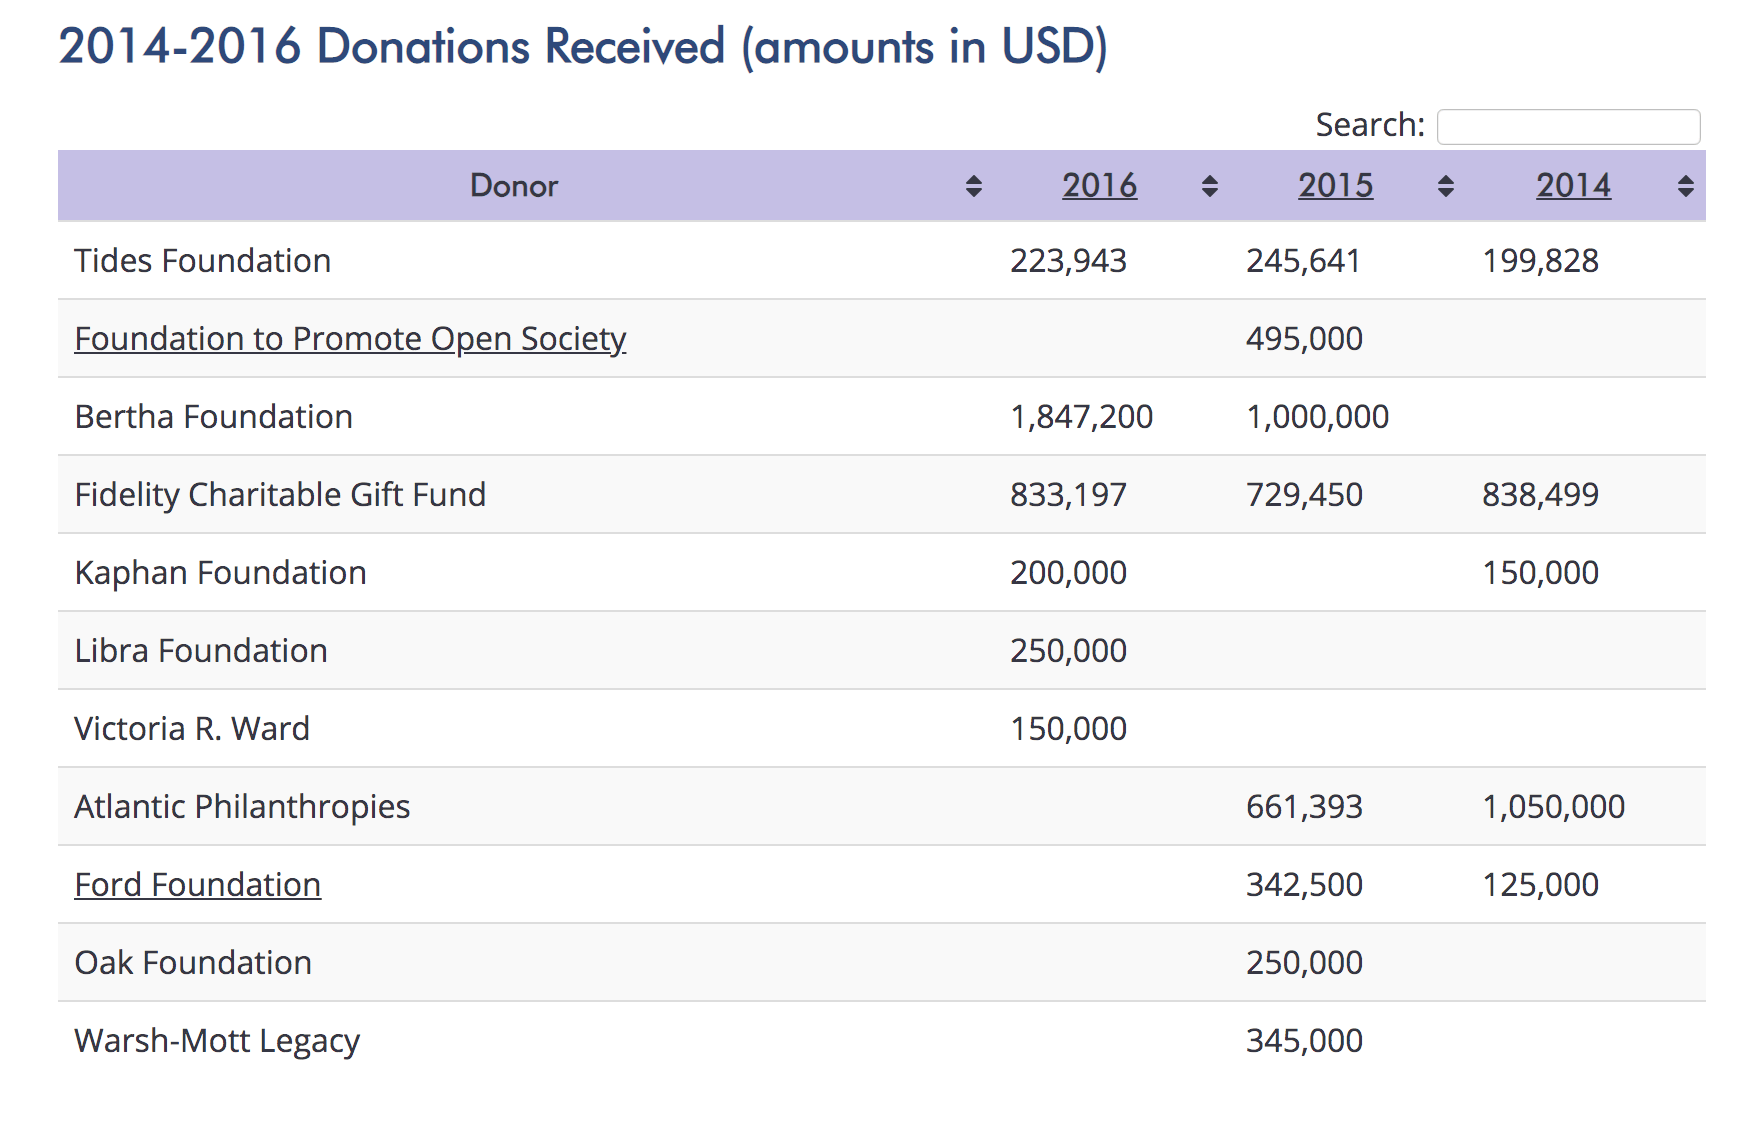Click Atlantic Philanthropies' 1,050,000 value
This screenshot has height=1126, width=1756.
pyautogui.click(x=1553, y=807)
